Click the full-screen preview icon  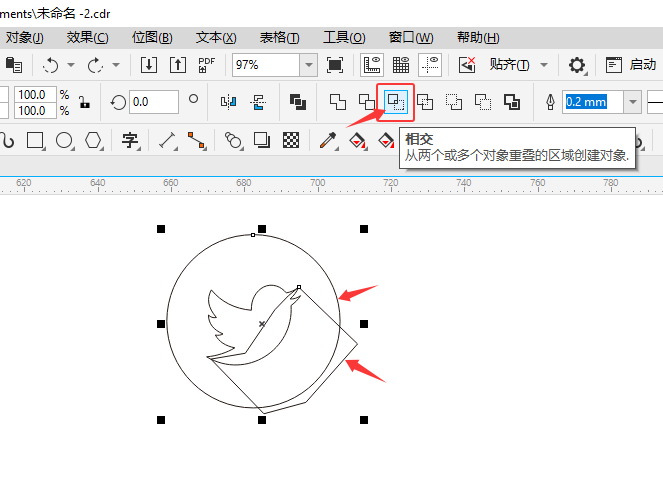pyautogui.click(x=335, y=65)
